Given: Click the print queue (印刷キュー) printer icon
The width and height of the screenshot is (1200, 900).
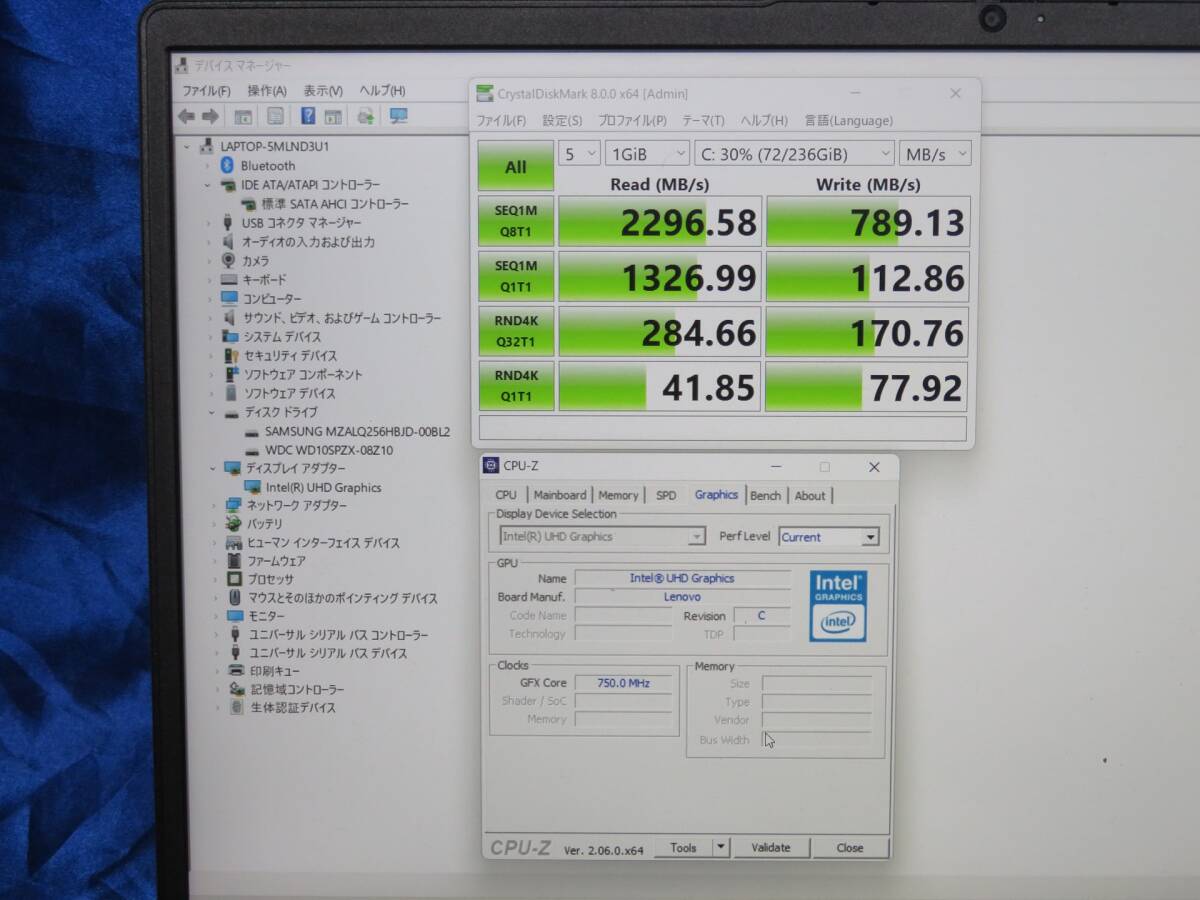Looking at the screenshot, I should pyautogui.click(x=236, y=671).
